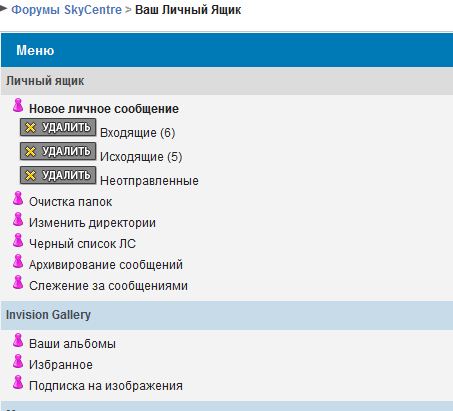The height and width of the screenshot is (411, 453).
Task: Click Удалить button next to Неотправленные
Action: 58,175
